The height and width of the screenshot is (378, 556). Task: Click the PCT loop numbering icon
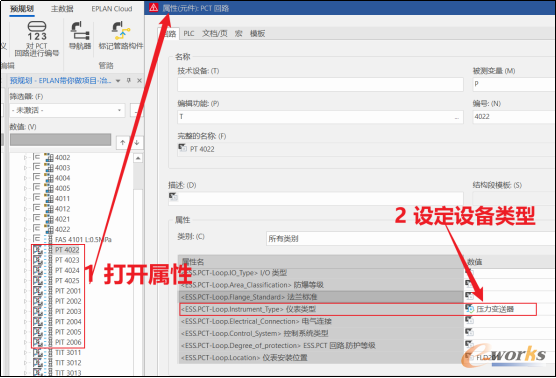[37, 30]
